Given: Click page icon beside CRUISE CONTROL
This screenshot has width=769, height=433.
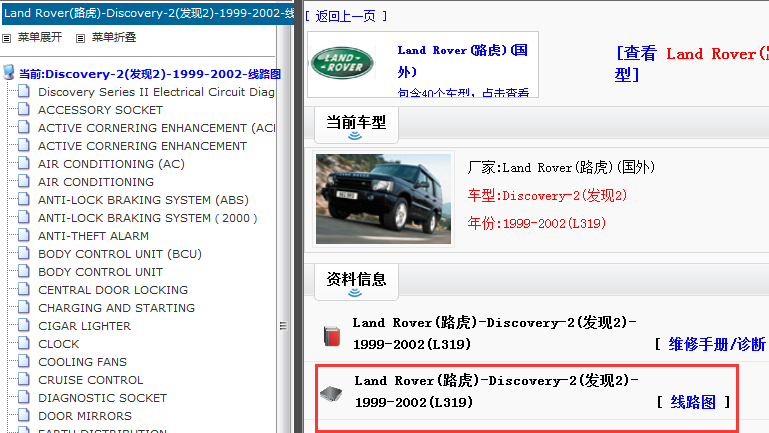Looking at the screenshot, I should (x=24, y=379).
